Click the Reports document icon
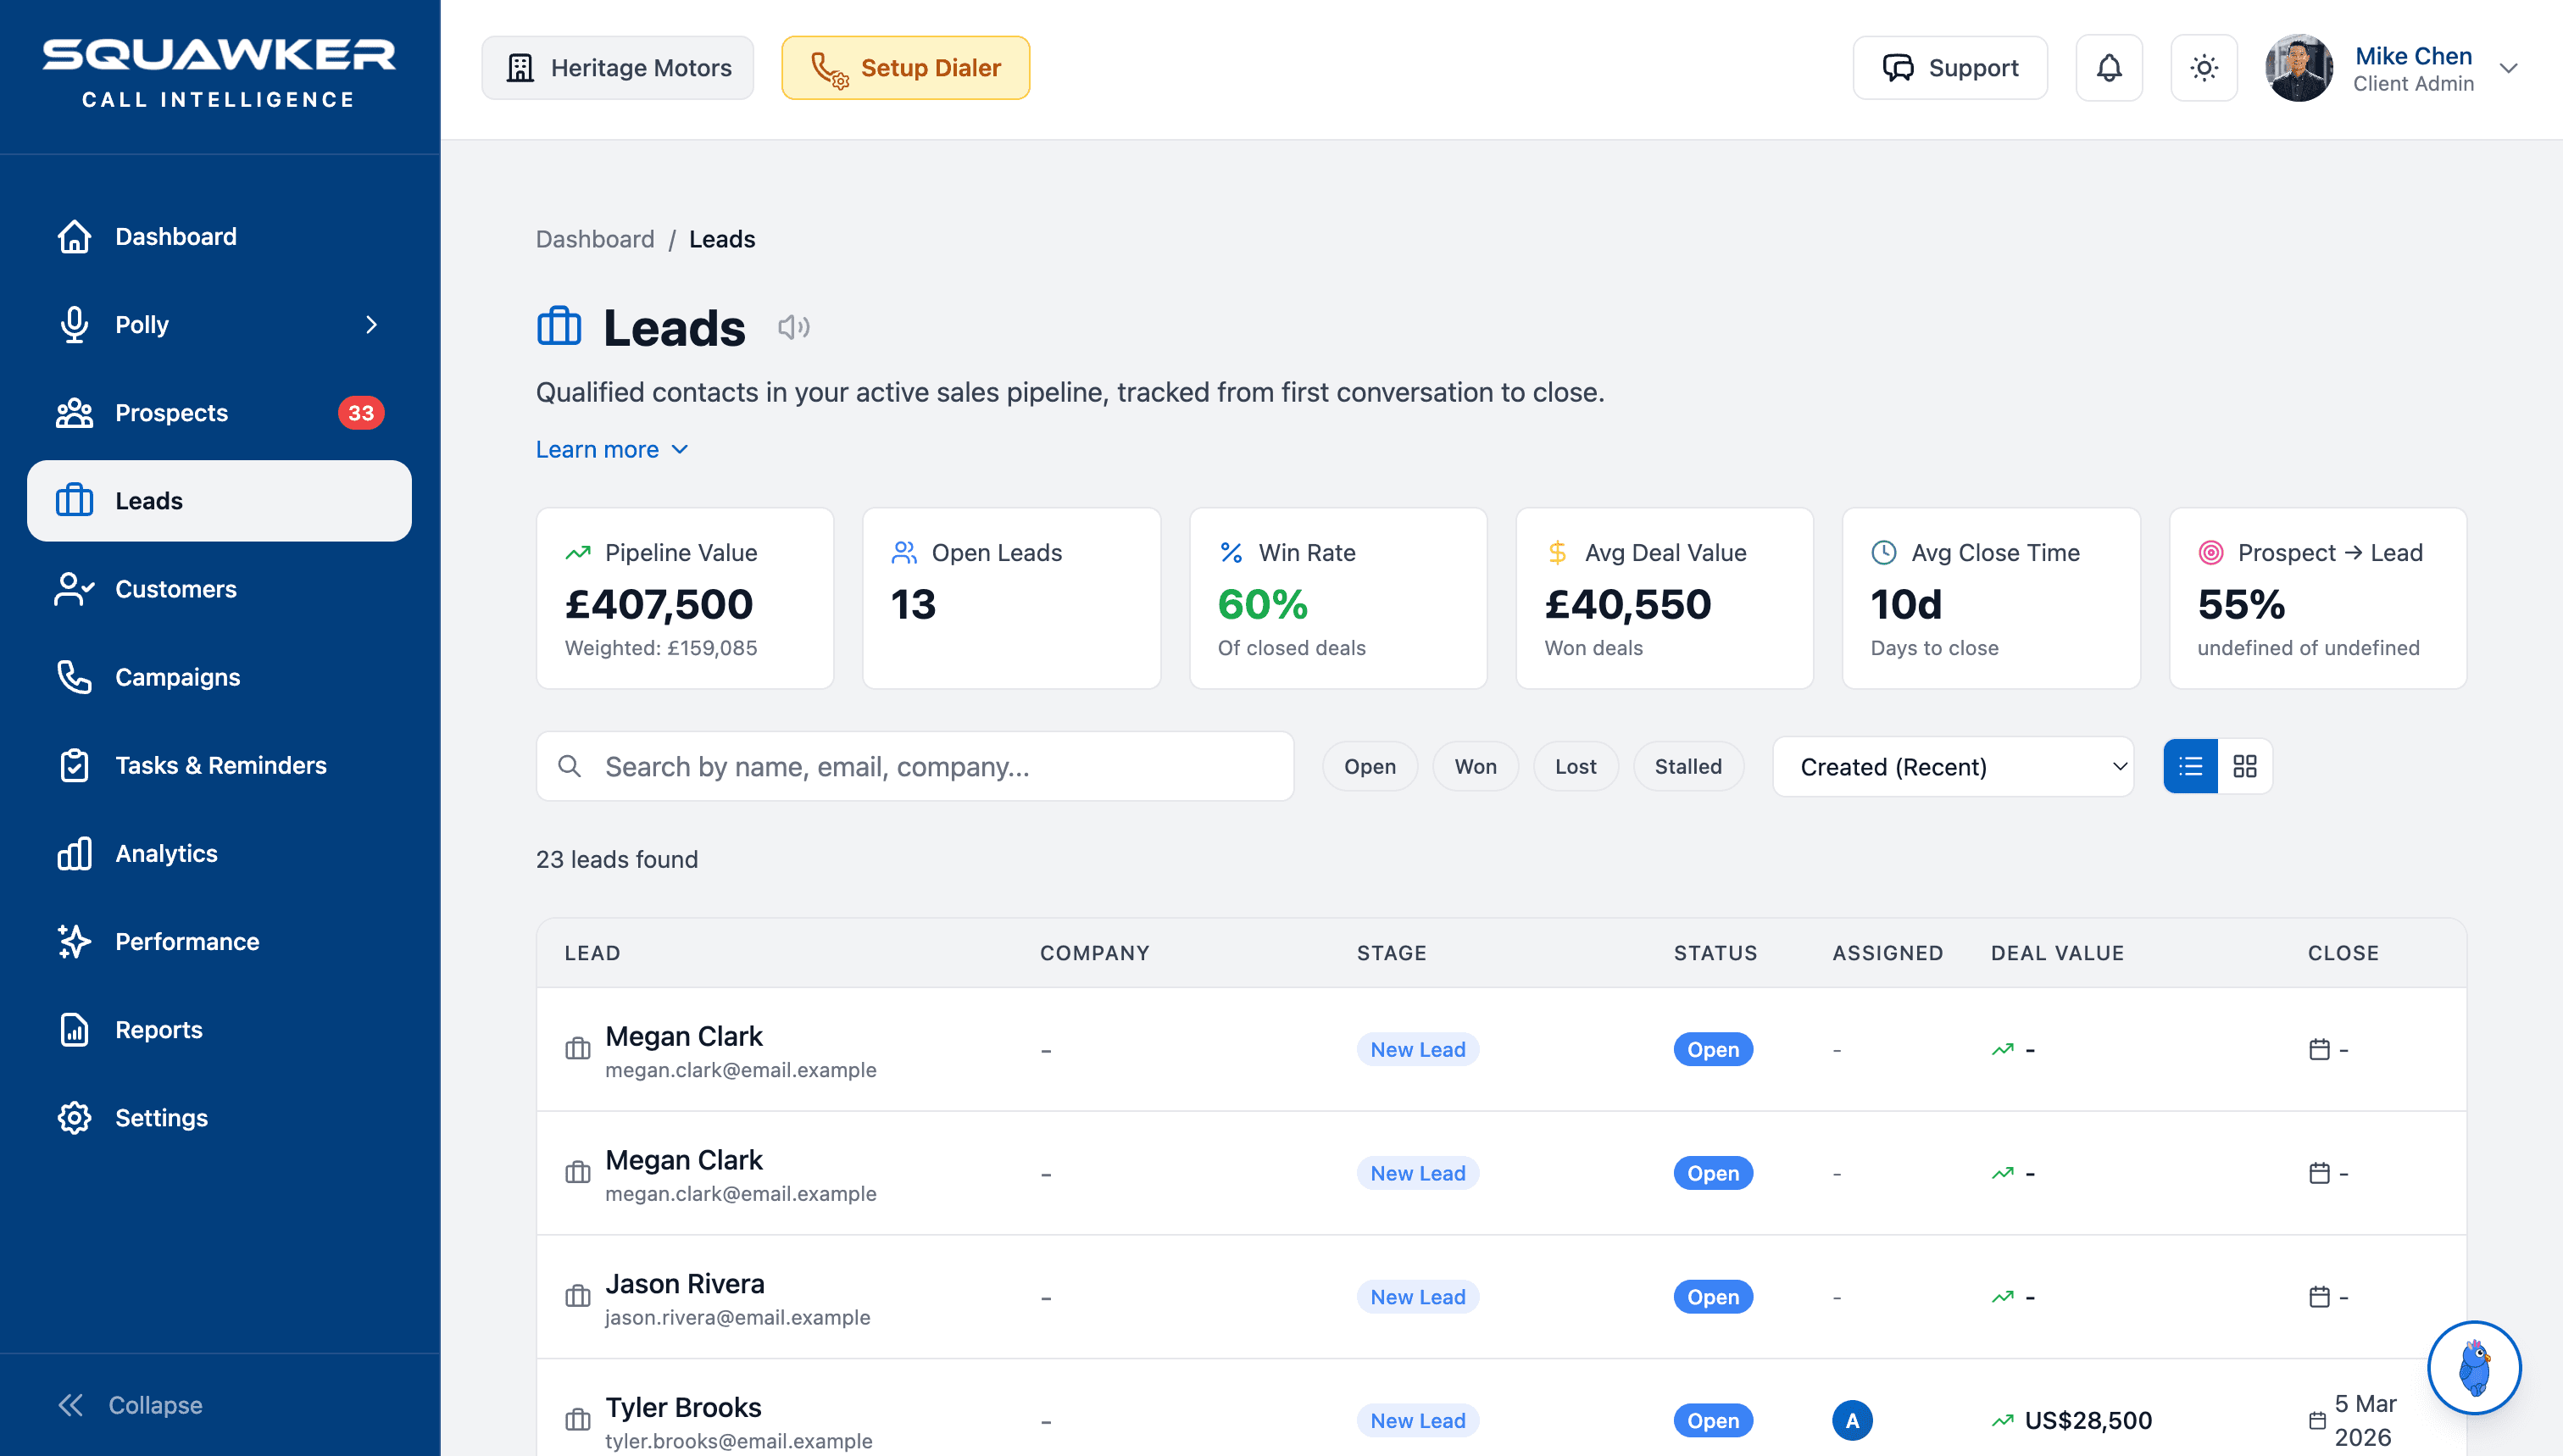Viewport: 2563px width, 1456px height. (x=74, y=1029)
